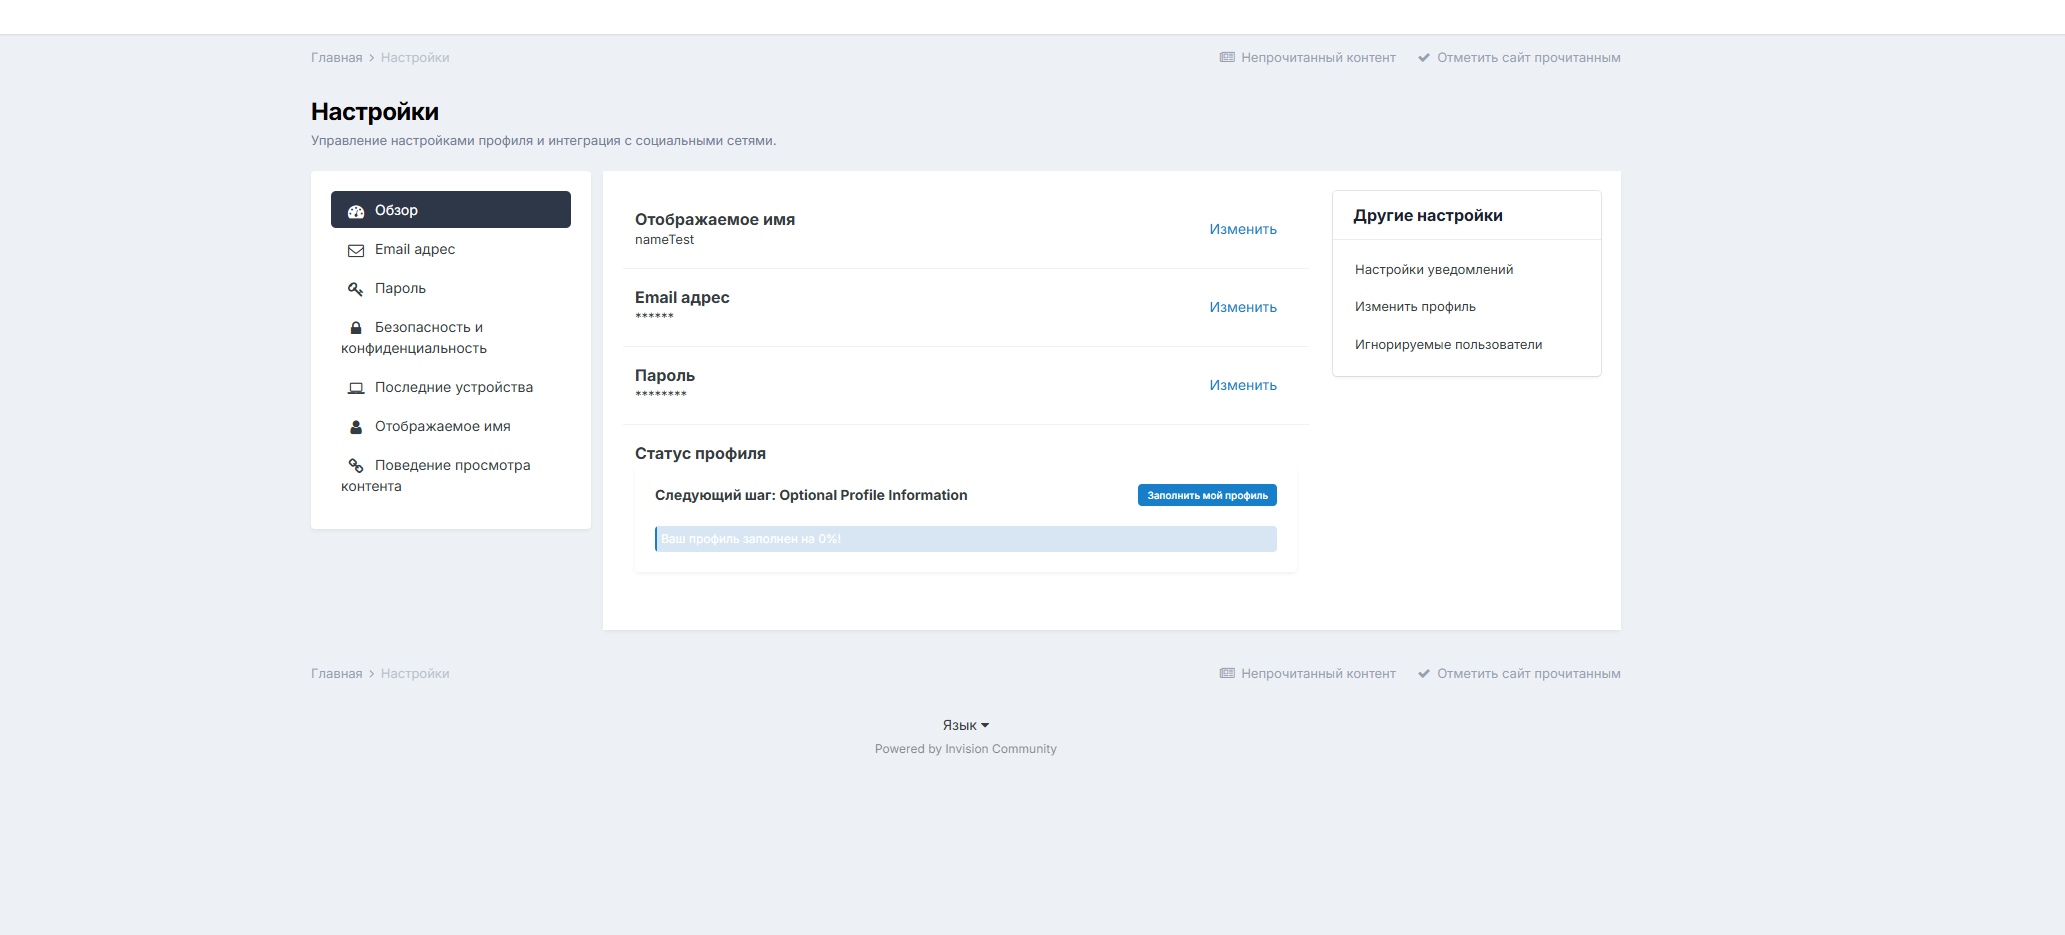
Task: Click Главная in the bottom breadcrumb
Action: point(336,674)
